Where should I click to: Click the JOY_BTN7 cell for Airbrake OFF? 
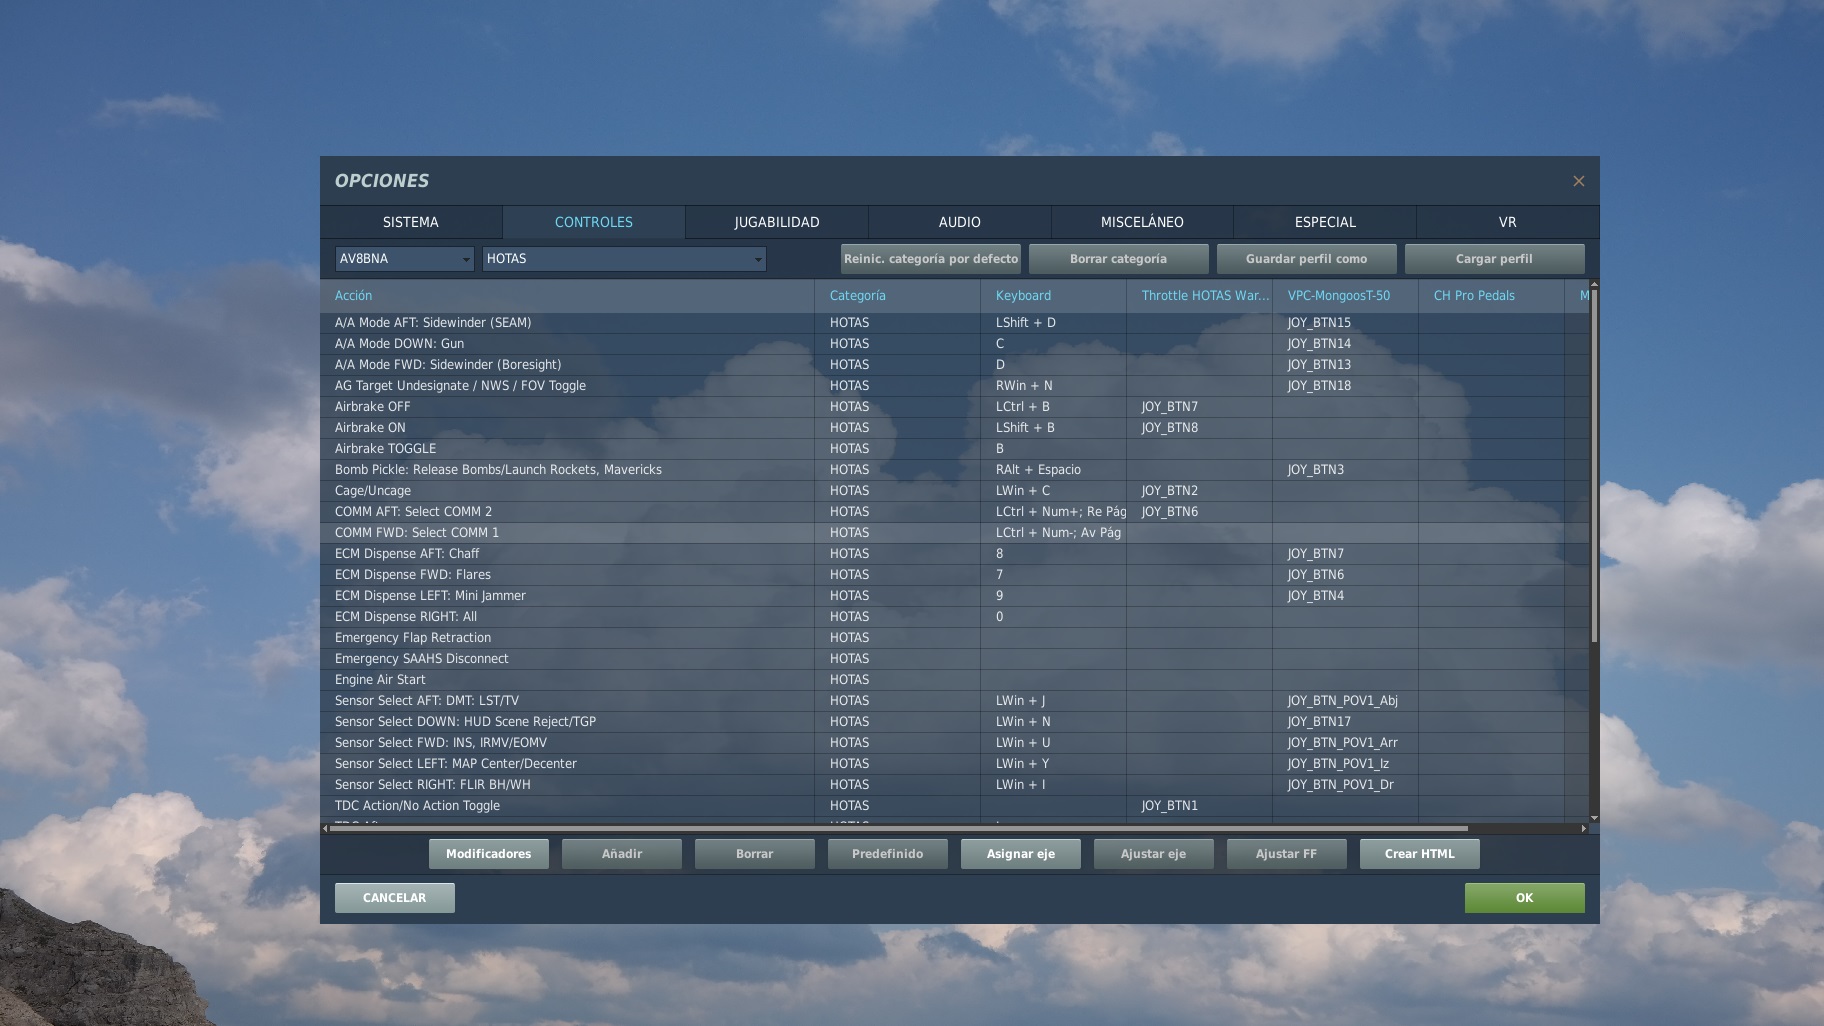[1200, 407]
